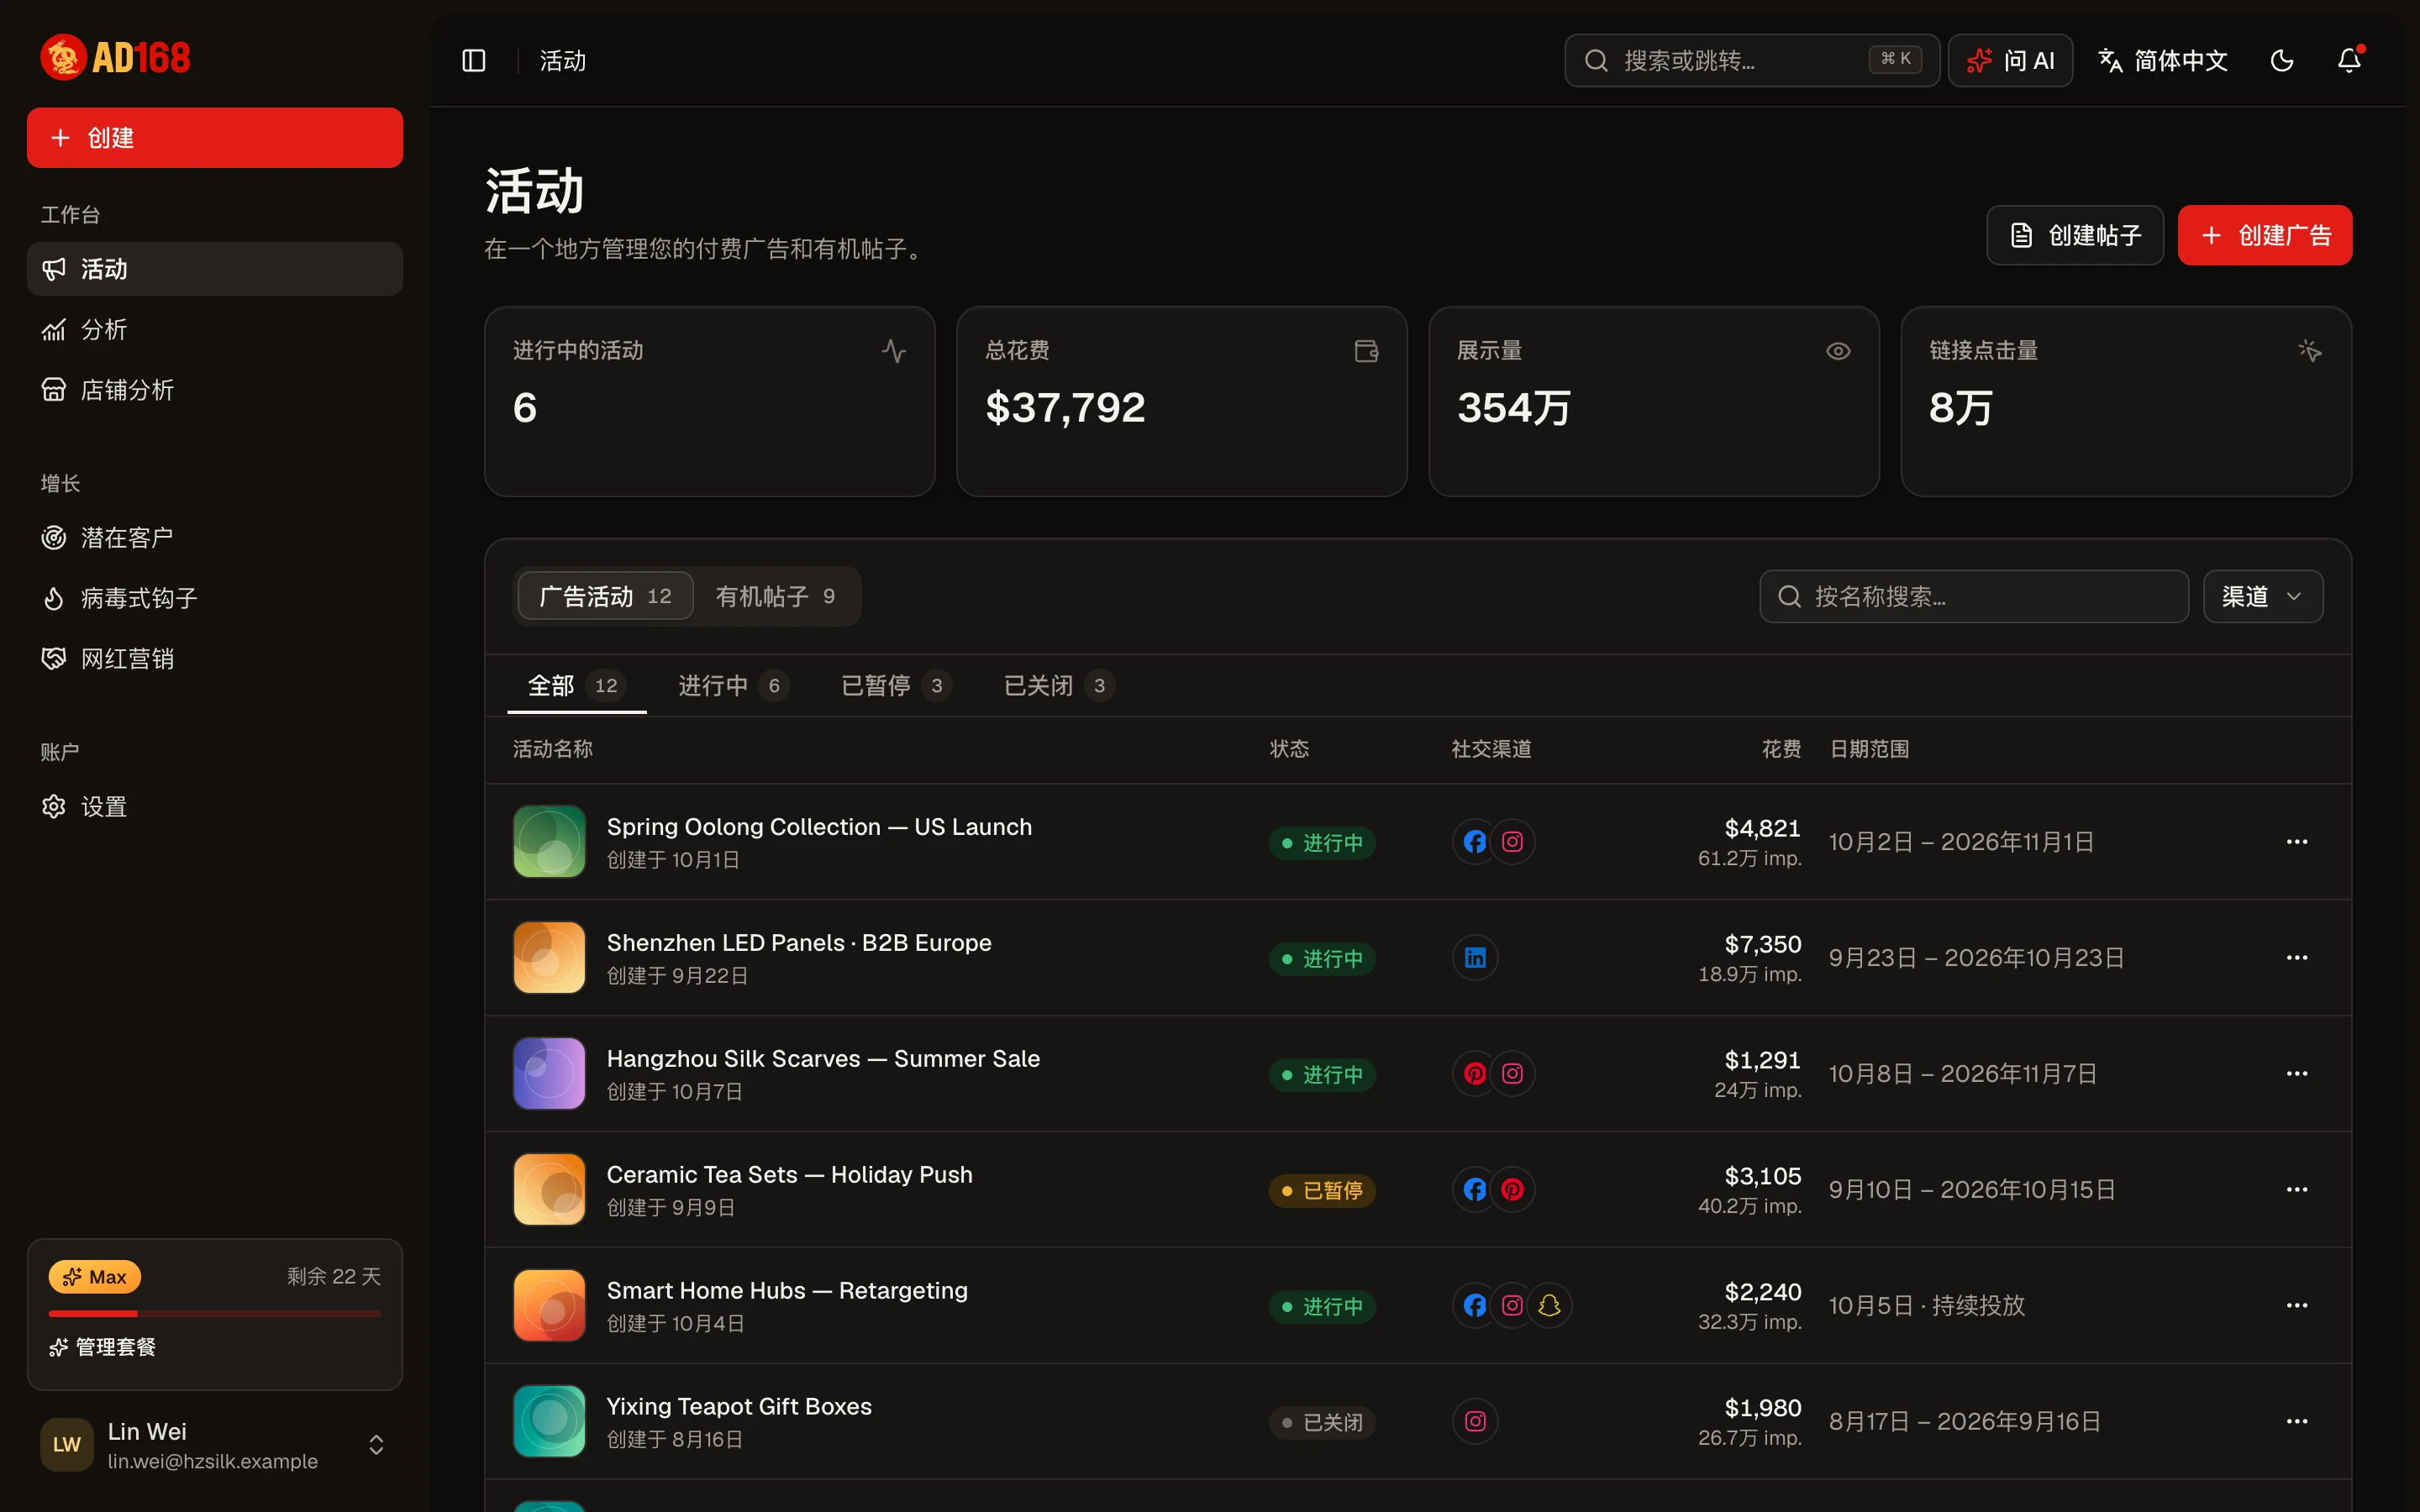The image size is (2420, 1512).
Task: Open the 简体中文 language selector
Action: (x=2163, y=61)
